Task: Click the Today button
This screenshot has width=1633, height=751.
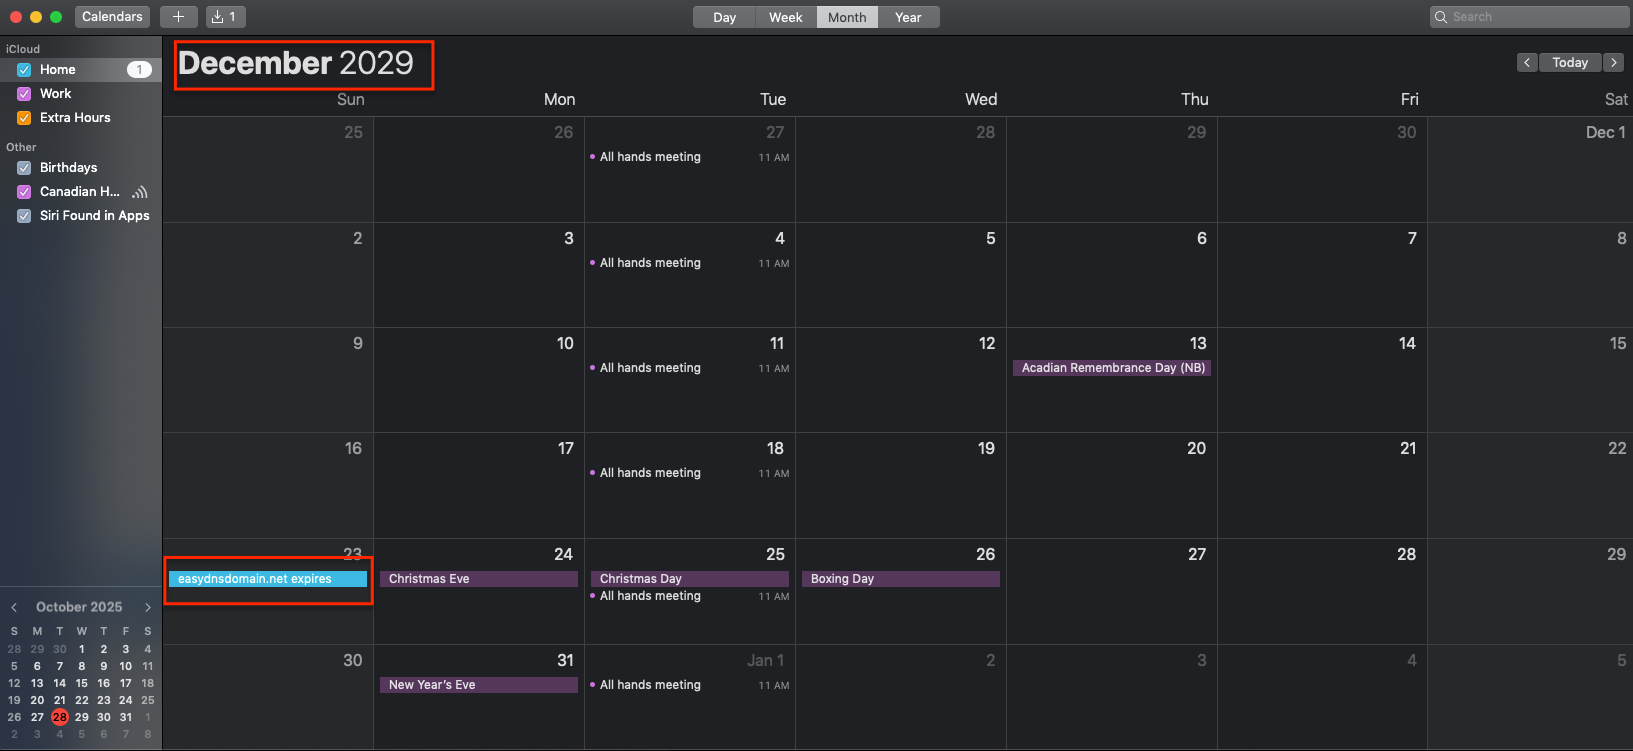Action: coord(1569,62)
